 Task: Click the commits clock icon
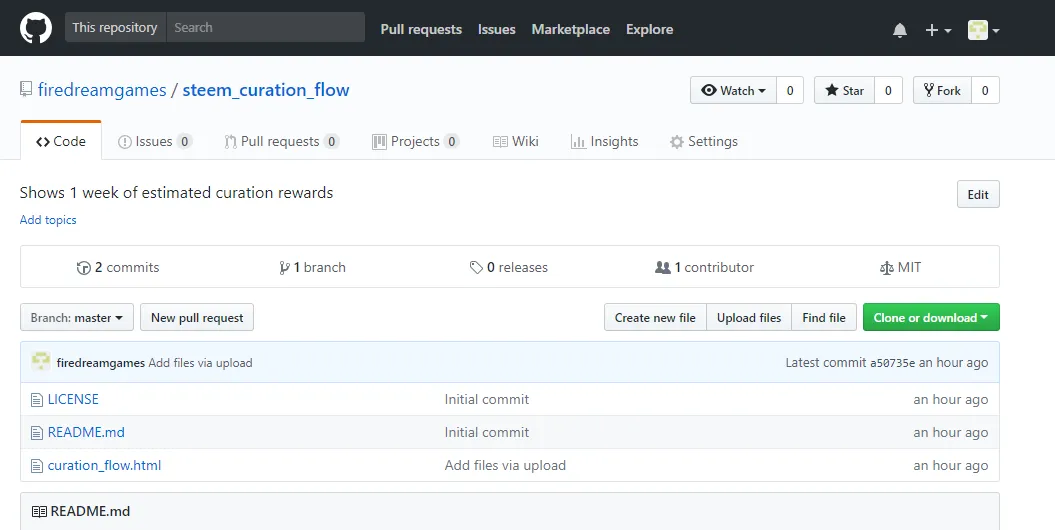point(83,268)
